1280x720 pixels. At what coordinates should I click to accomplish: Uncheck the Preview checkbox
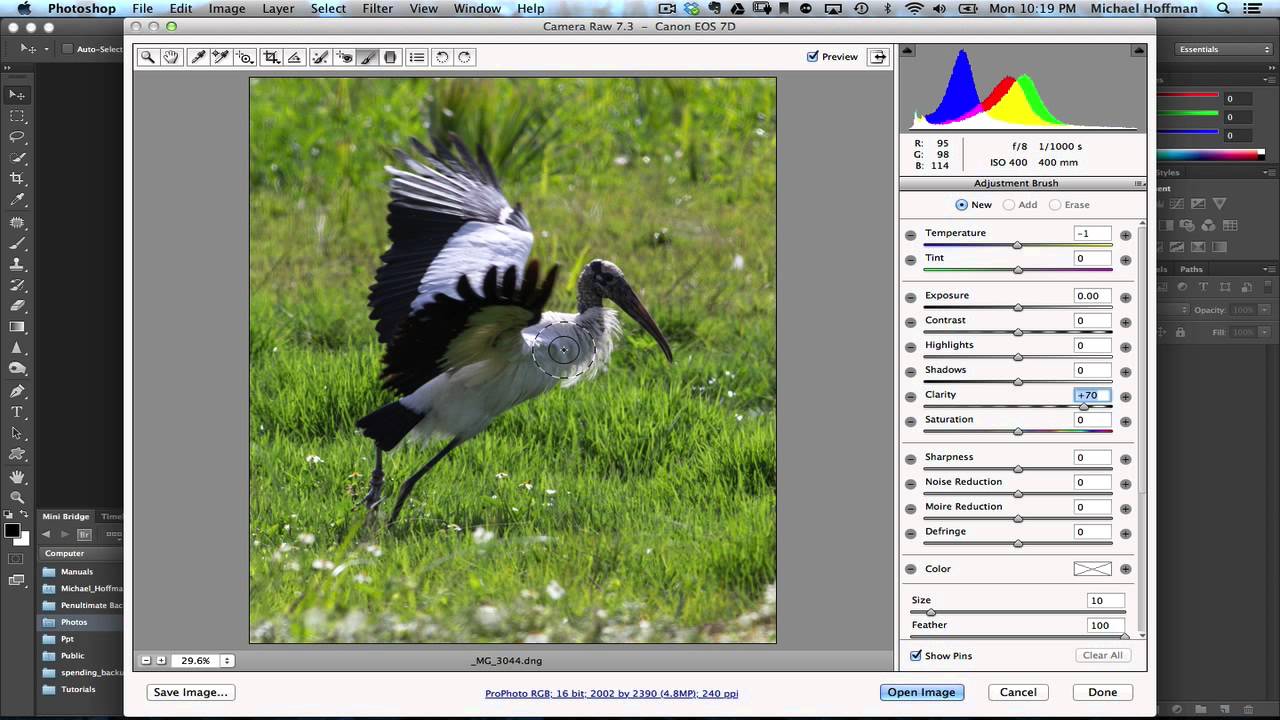pos(813,57)
